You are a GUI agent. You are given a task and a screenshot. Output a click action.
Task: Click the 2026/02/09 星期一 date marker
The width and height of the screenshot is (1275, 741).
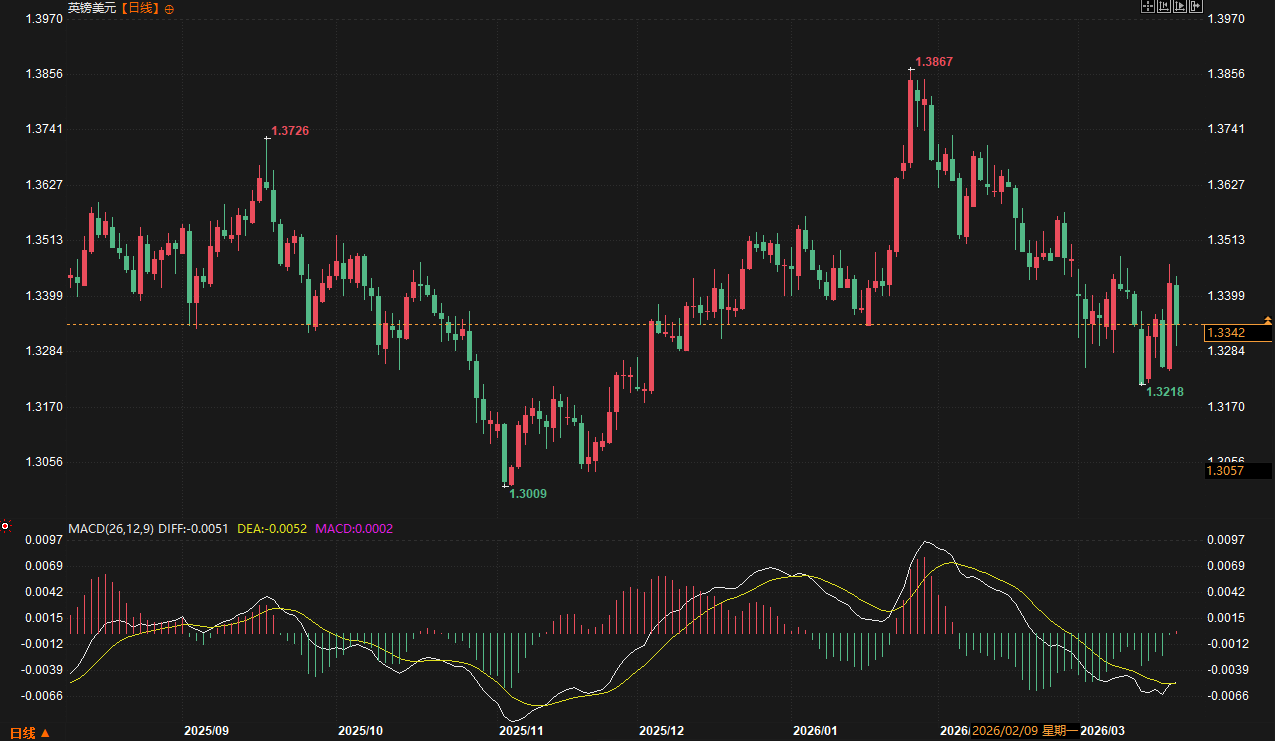click(x=1025, y=731)
